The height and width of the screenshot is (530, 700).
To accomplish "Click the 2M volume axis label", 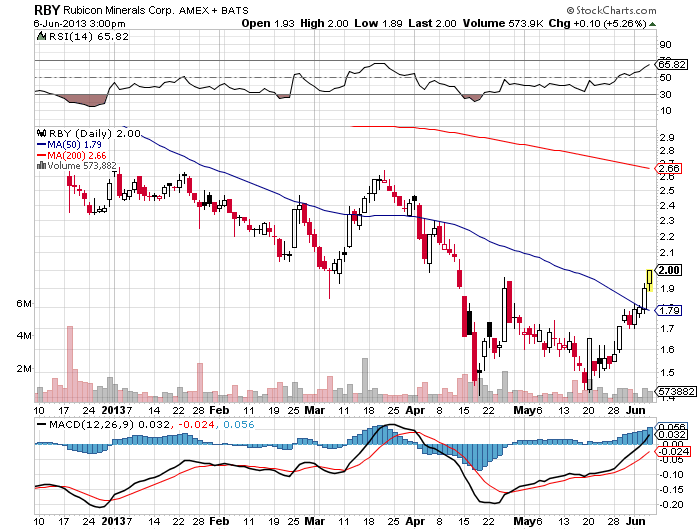I will coord(24,369).
